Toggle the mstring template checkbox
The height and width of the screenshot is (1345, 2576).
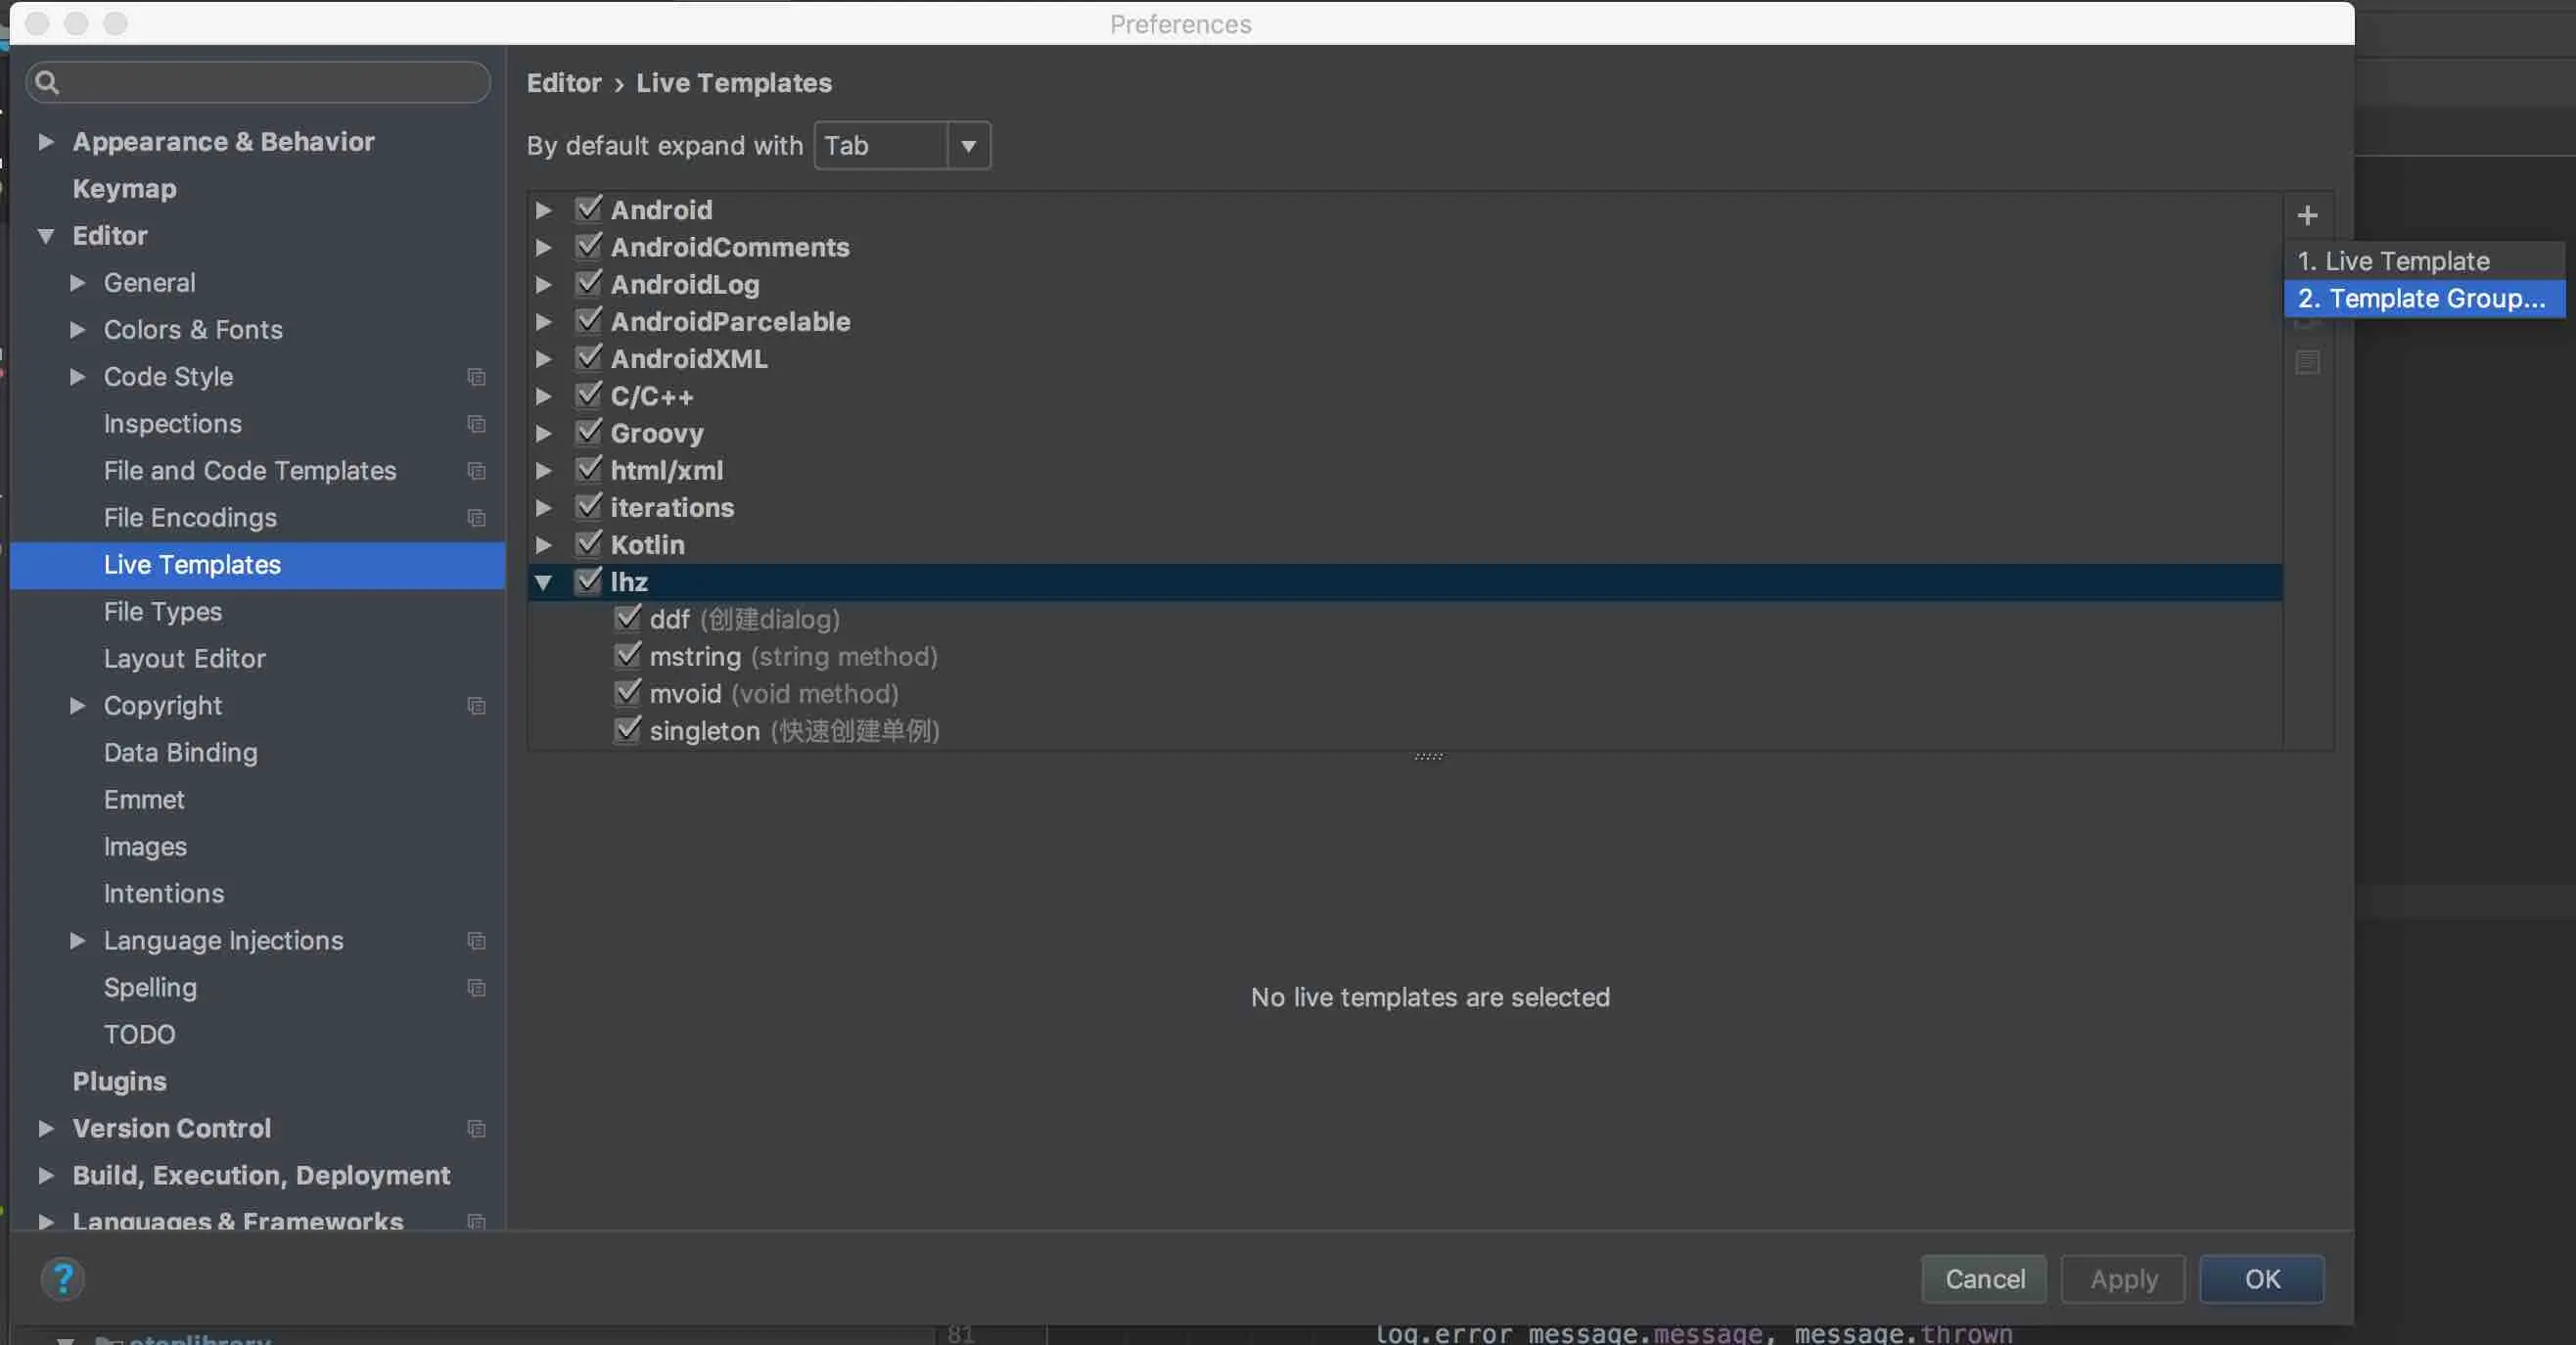pyautogui.click(x=627, y=655)
